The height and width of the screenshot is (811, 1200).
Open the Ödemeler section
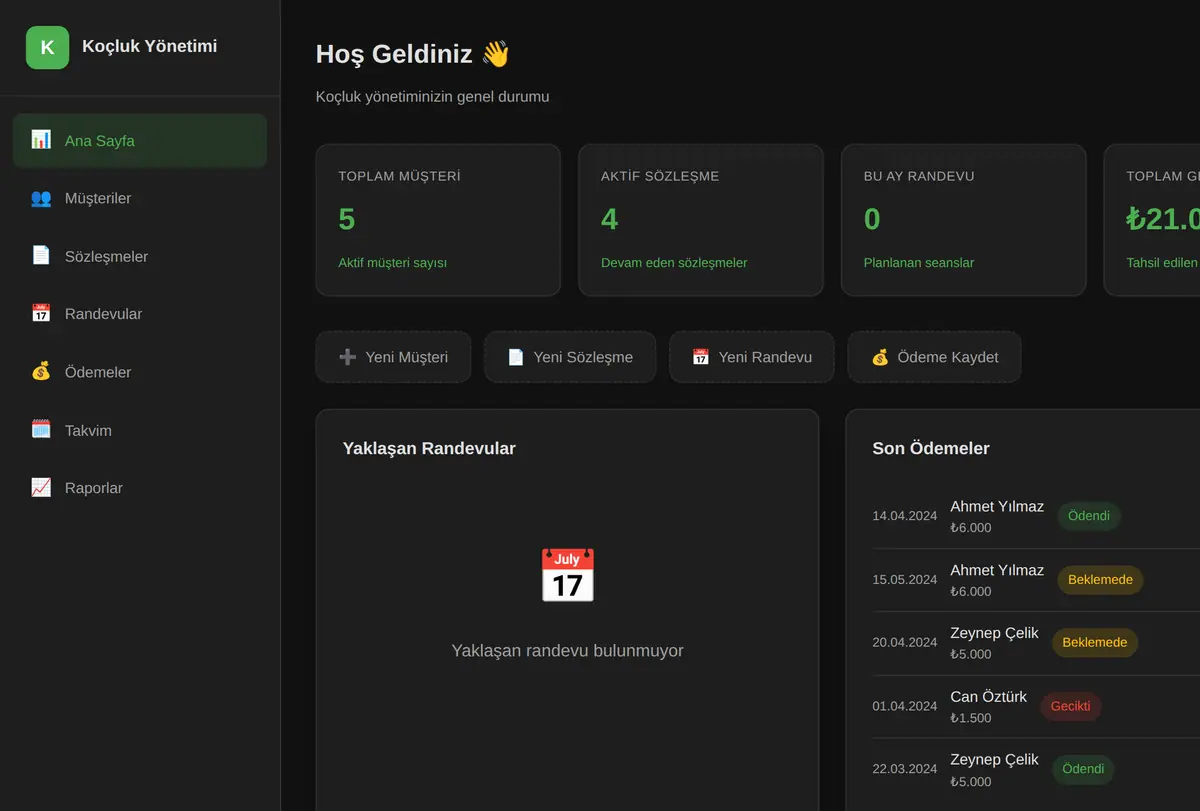coord(140,372)
